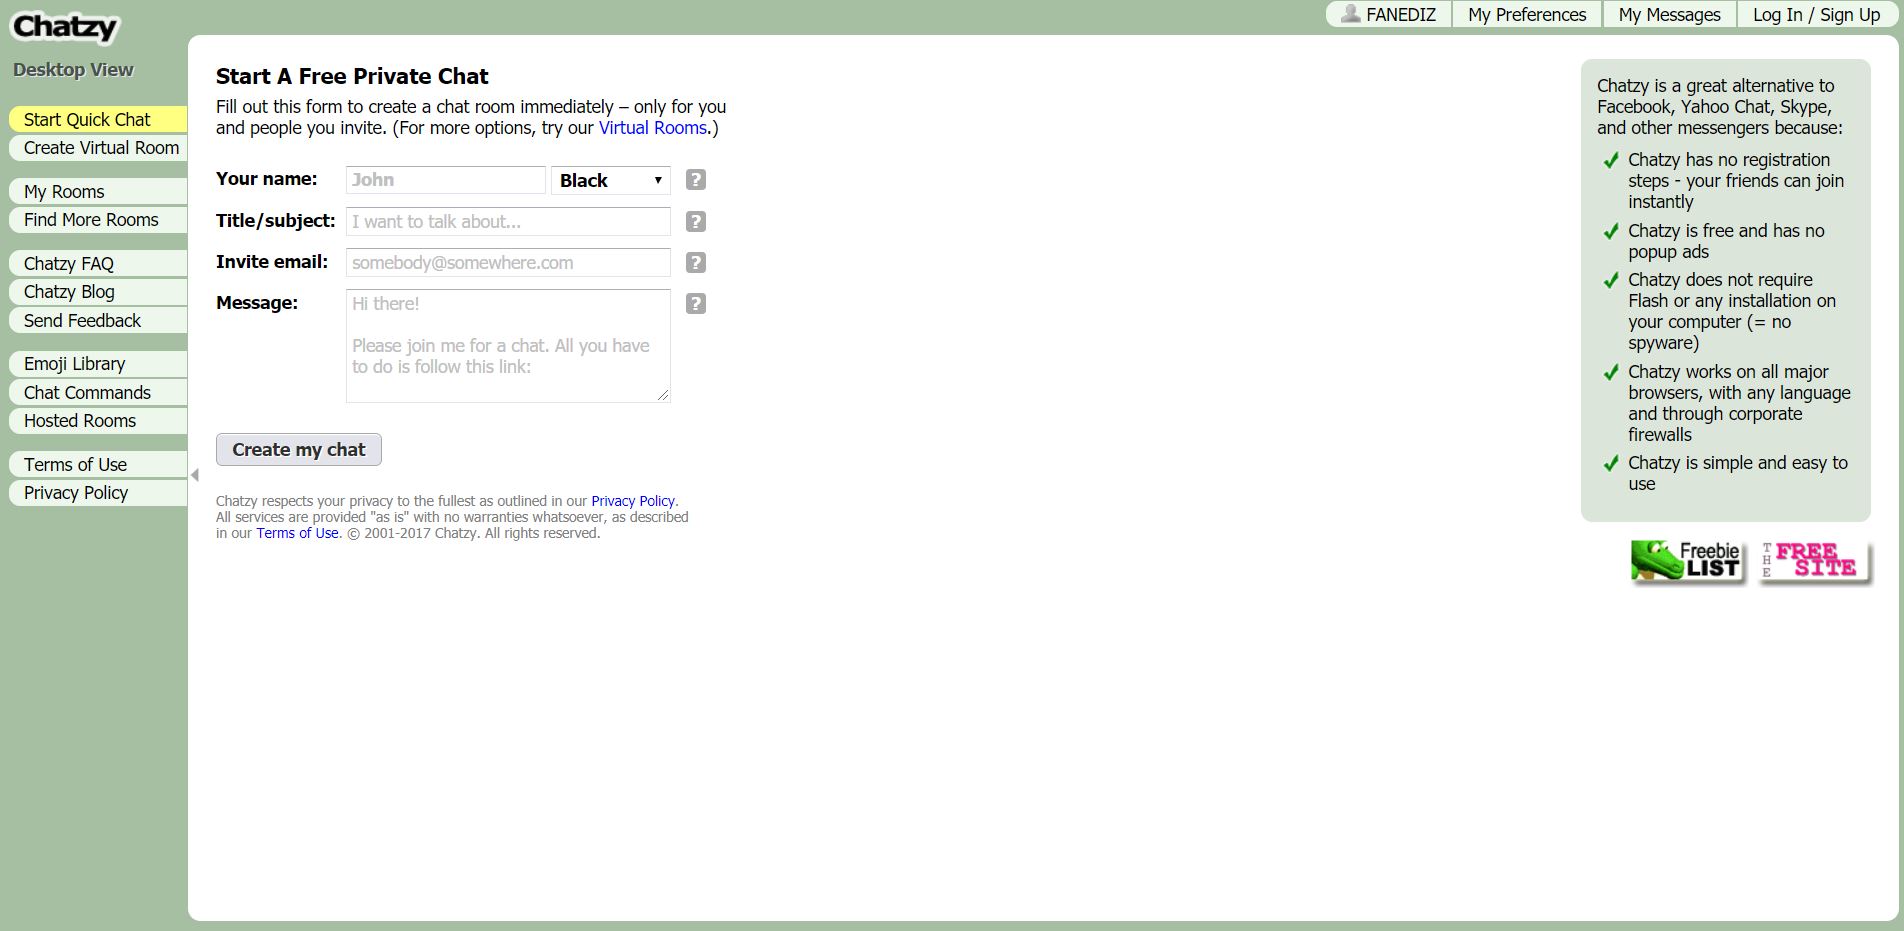This screenshot has width=1904, height=931.
Task: Browse the Emoji Library
Action: click(x=98, y=364)
